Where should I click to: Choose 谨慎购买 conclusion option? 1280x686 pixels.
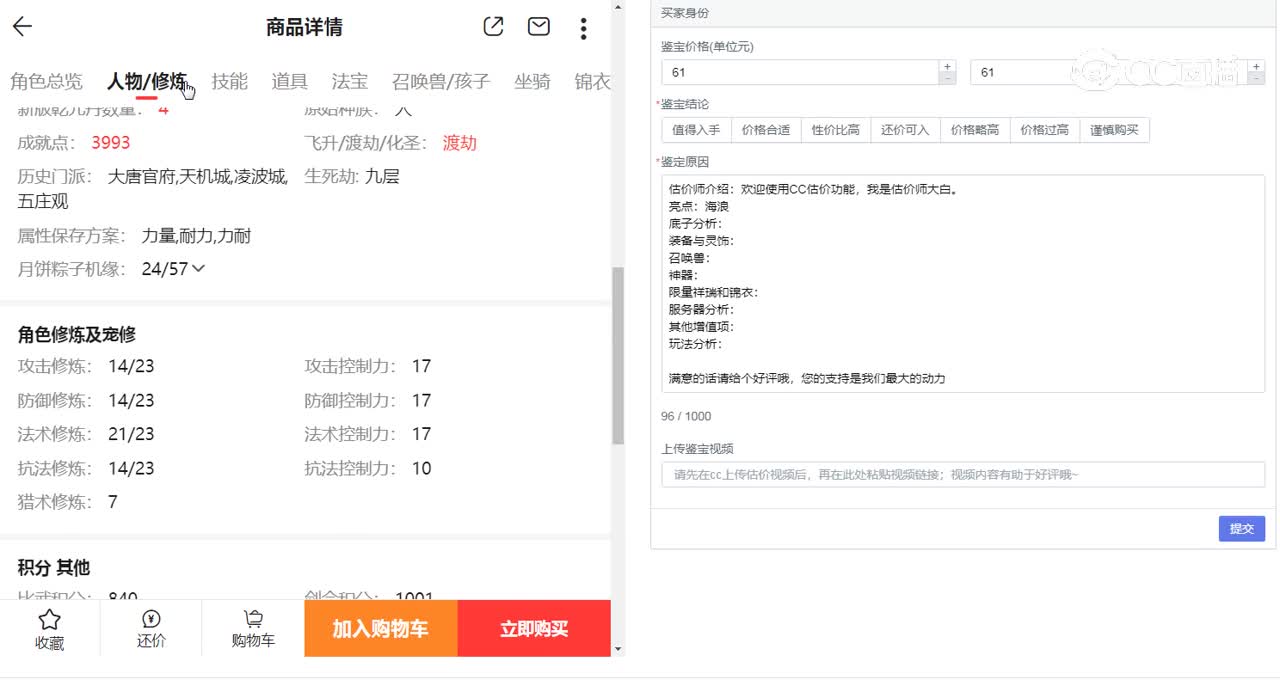click(x=1114, y=130)
